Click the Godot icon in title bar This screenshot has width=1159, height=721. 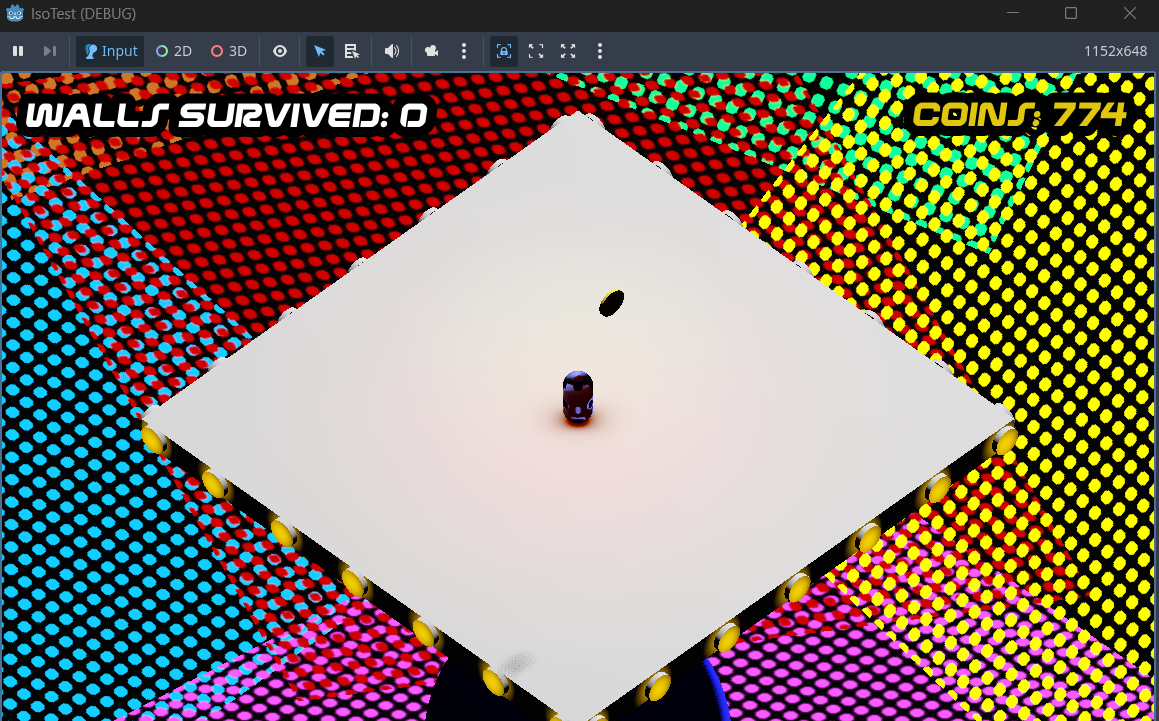[x=15, y=13]
